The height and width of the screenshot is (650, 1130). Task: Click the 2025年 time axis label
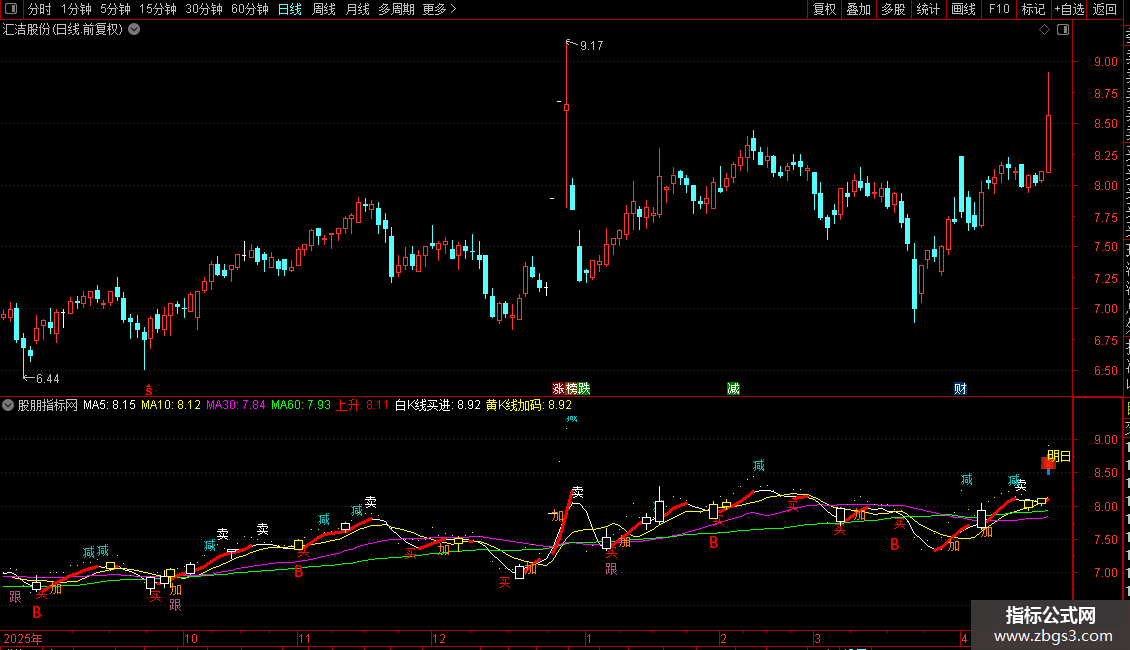23,638
